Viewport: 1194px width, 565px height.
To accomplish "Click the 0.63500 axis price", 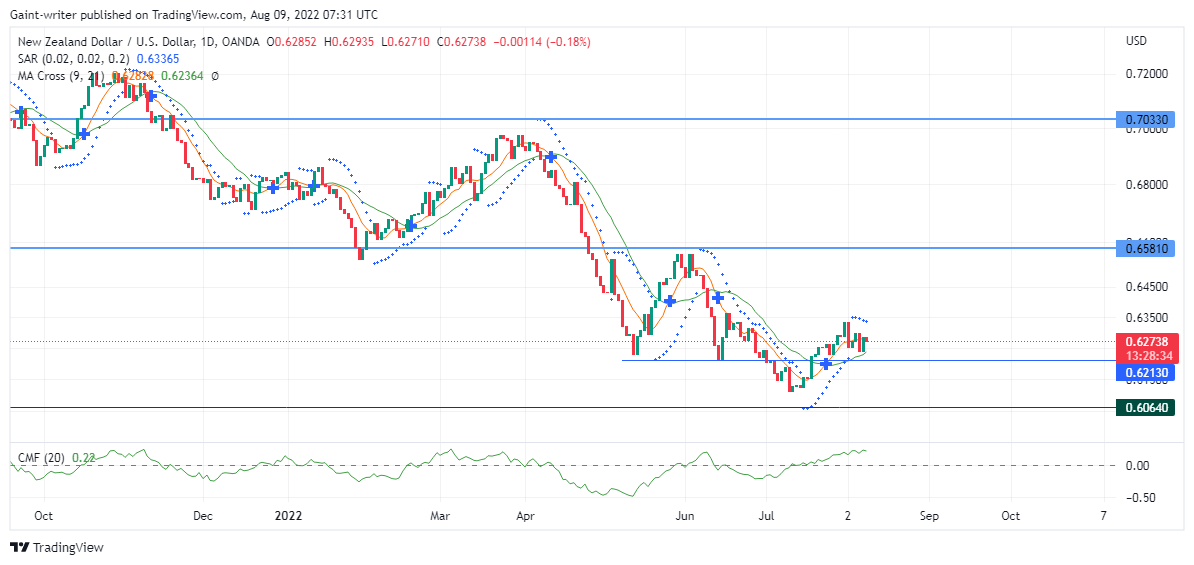I will click(1146, 318).
